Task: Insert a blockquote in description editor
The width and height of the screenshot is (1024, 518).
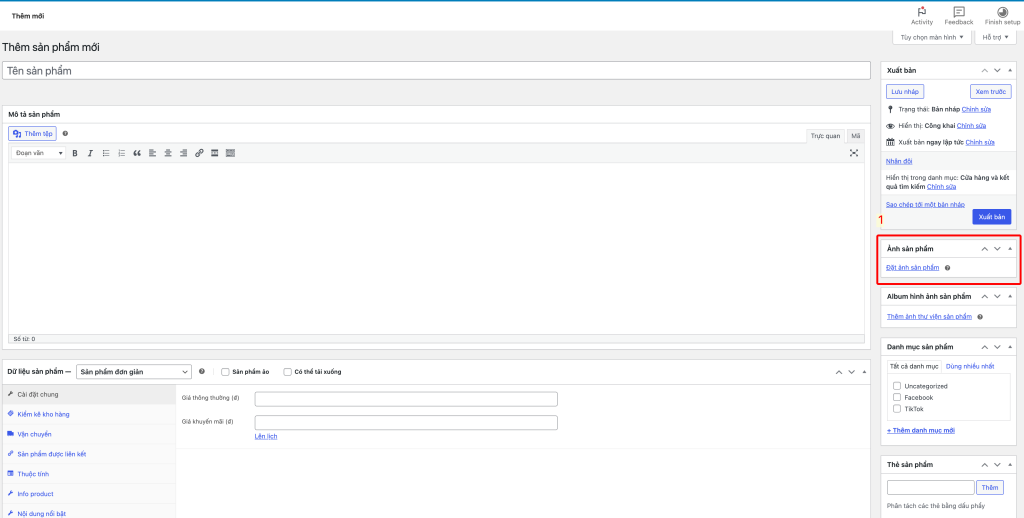Action: [x=137, y=153]
